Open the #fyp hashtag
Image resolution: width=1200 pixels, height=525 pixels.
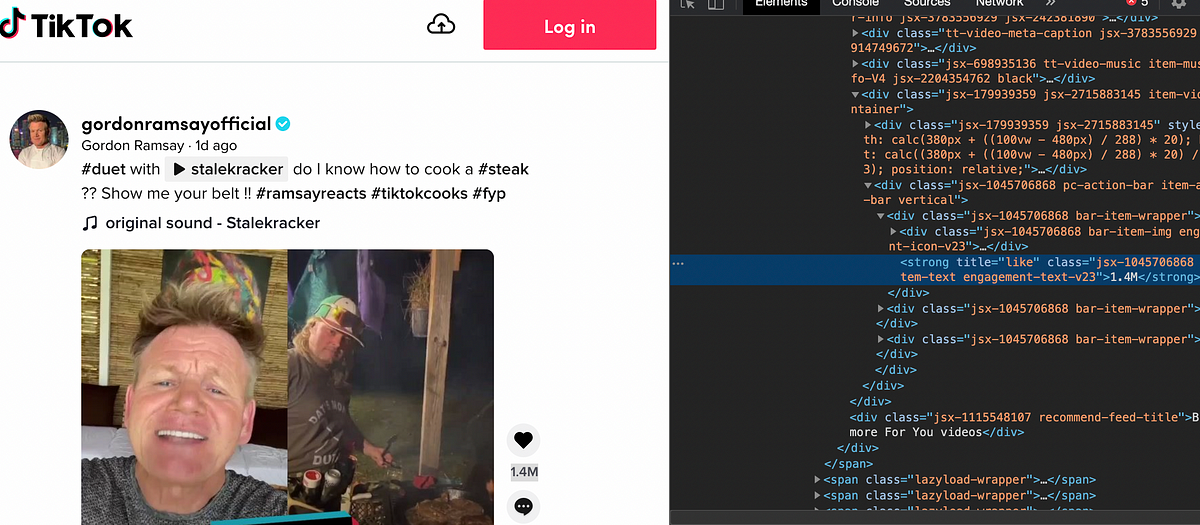point(490,193)
